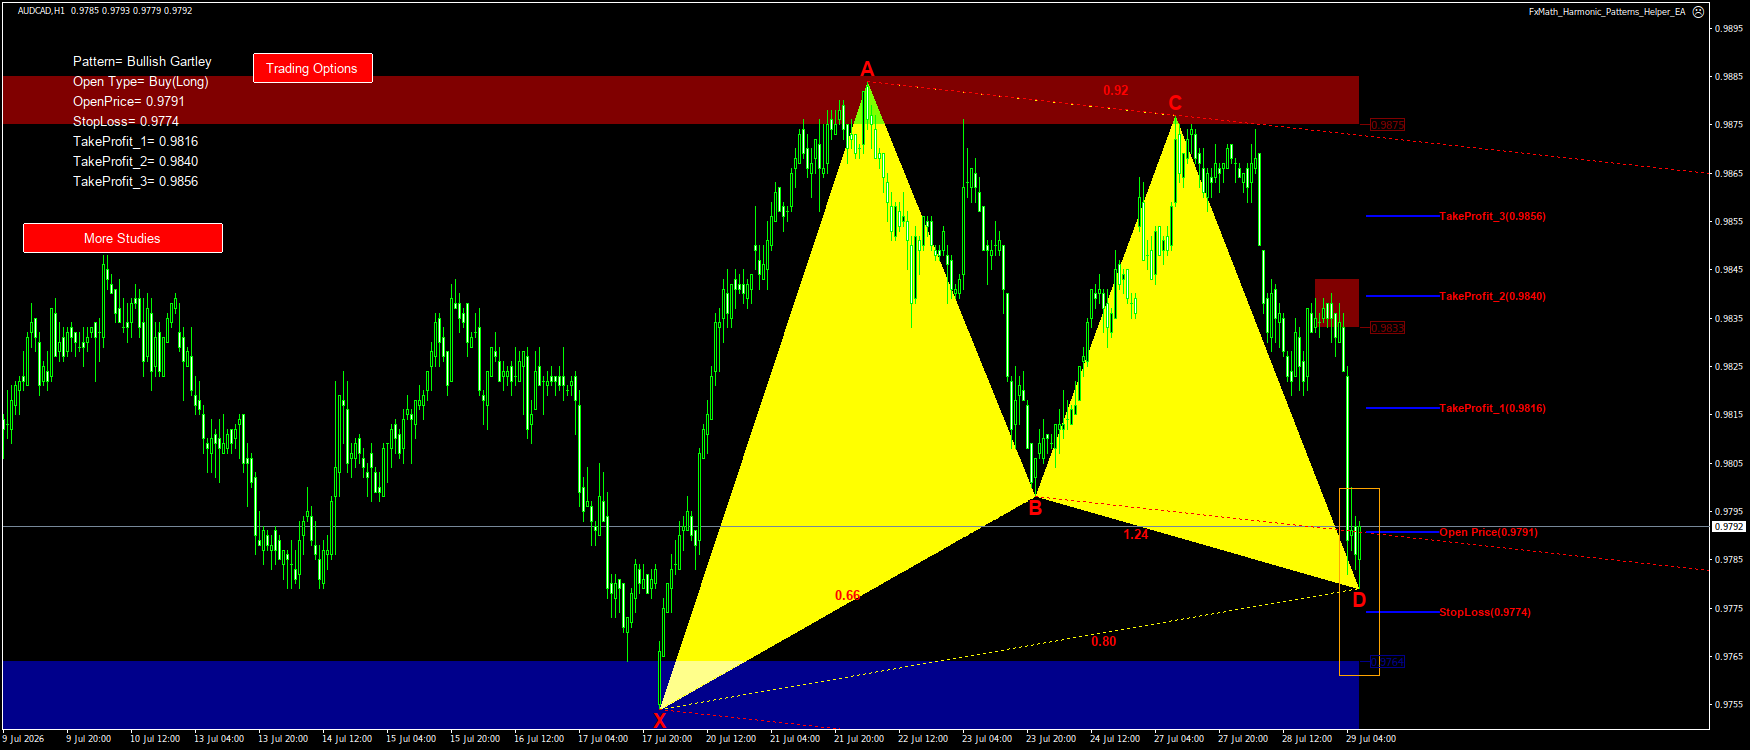Click the 'TakeProfit_1= 0.9816' info line
Image resolution: width=1750 pixels, height=750 pixels.
[136, 141]
